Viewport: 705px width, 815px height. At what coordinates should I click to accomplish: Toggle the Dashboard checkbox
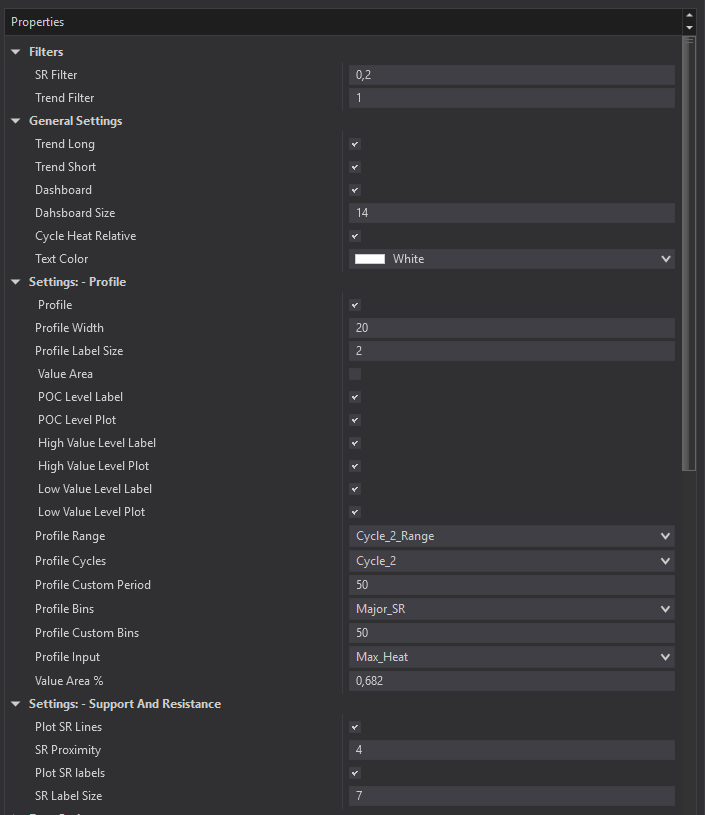355,190
